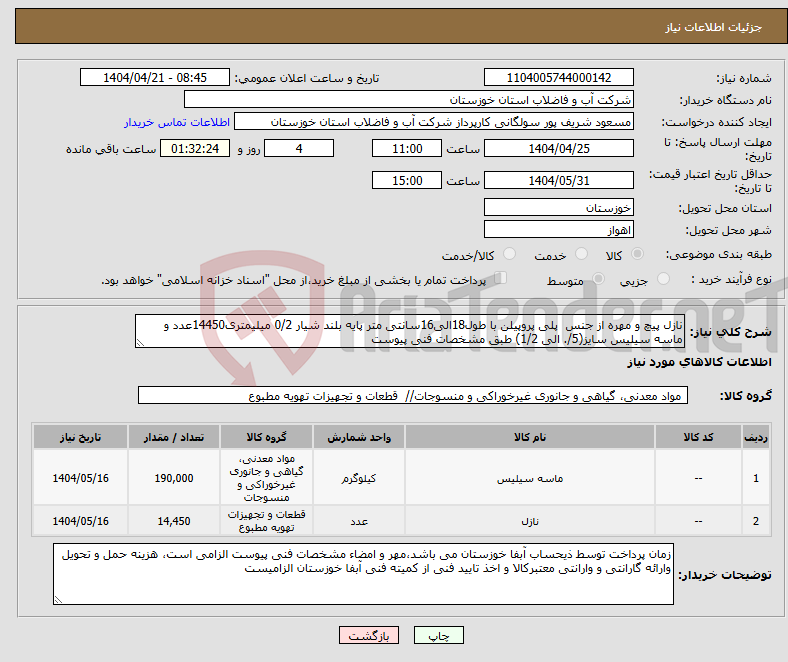Click the واحد شمارش column header
The image size is (788, 662).
click(x=359, y=437)
